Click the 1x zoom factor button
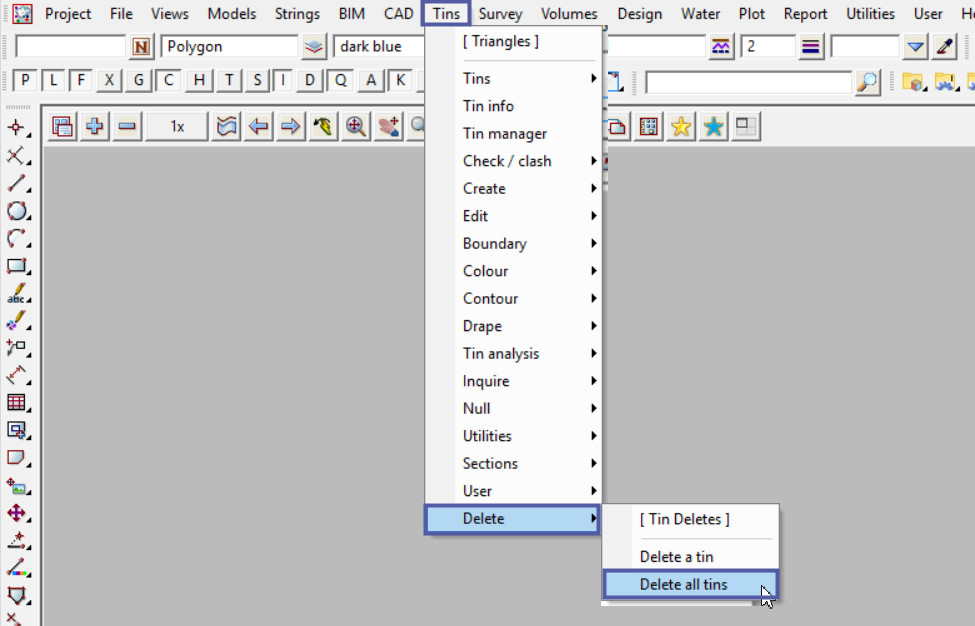 177,127
